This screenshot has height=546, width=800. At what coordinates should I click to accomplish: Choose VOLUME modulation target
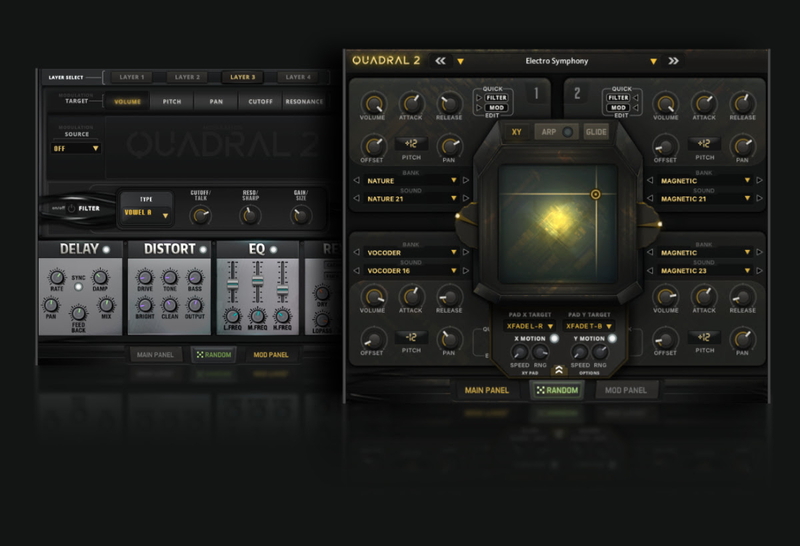coord(128,102)
